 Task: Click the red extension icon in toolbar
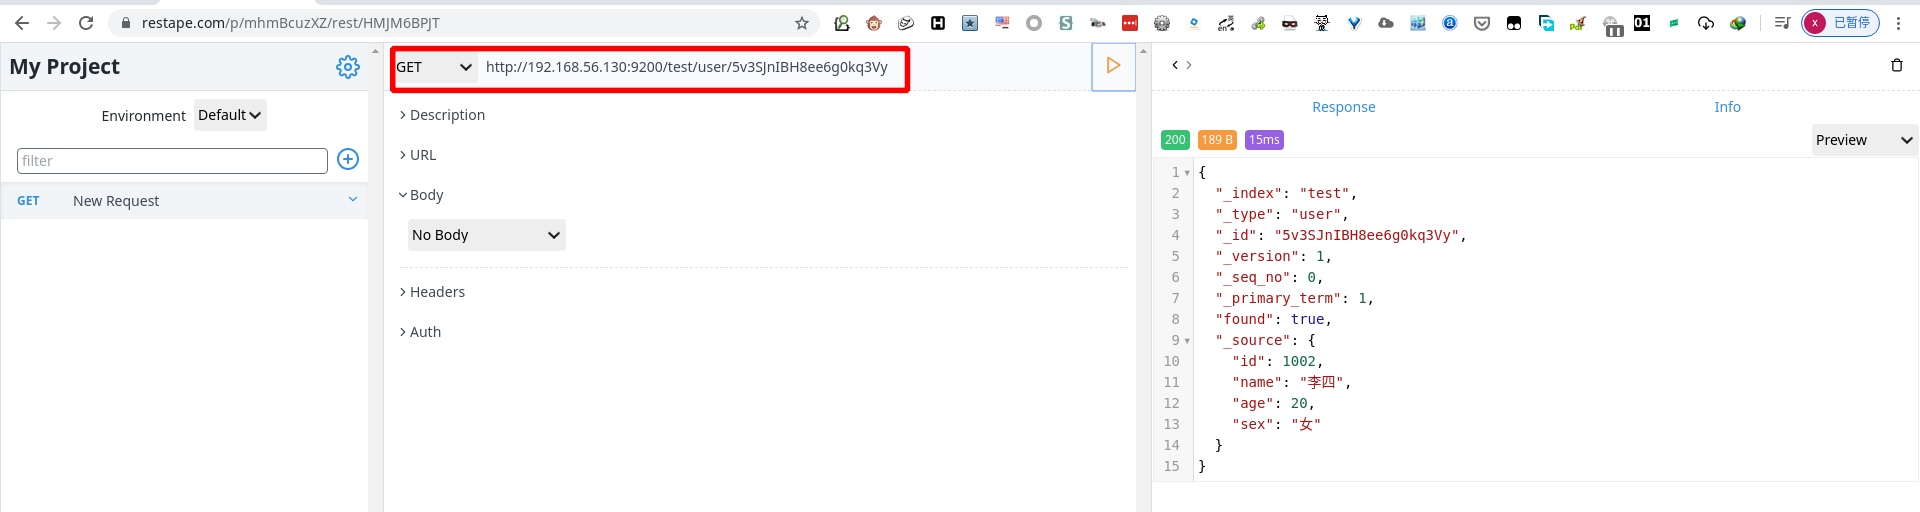[1130, 23]
